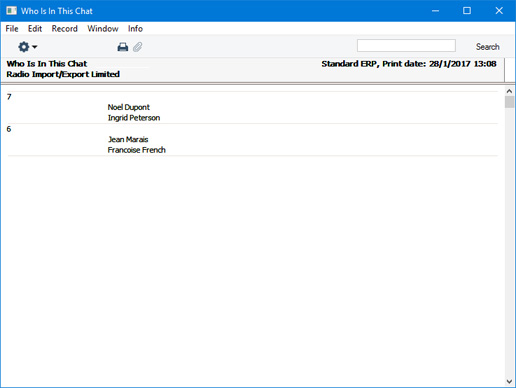Click the 'Who Is In This Chat' report heading

click(47, 64)
